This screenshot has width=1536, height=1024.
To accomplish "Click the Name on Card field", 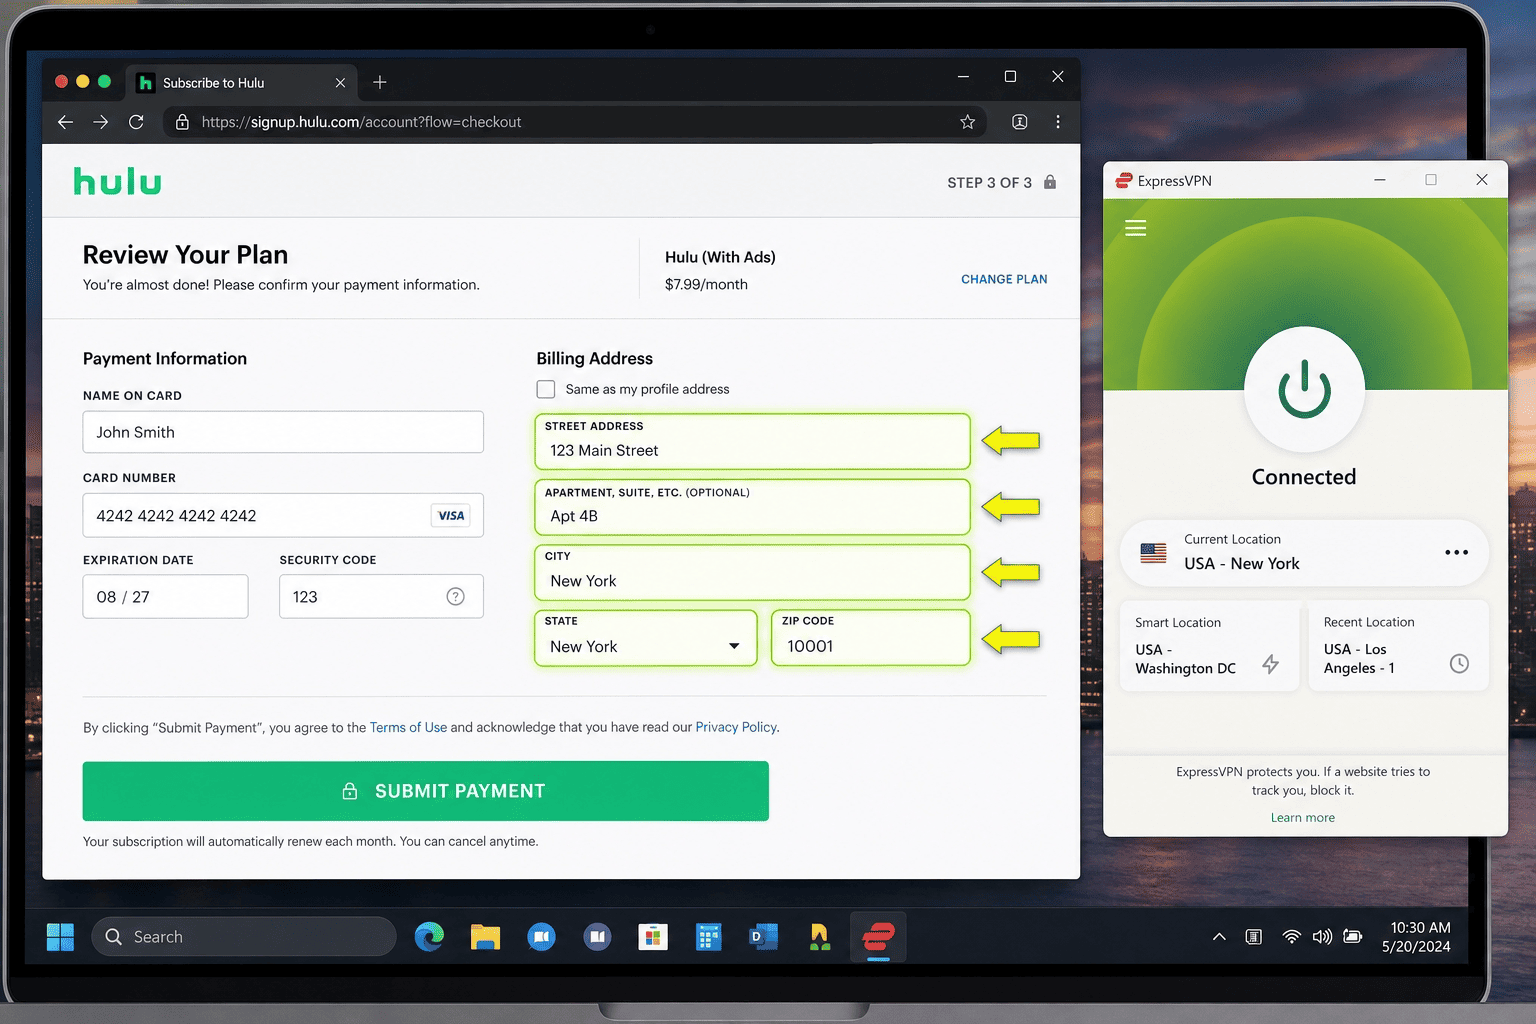I will tap(283, 432).
